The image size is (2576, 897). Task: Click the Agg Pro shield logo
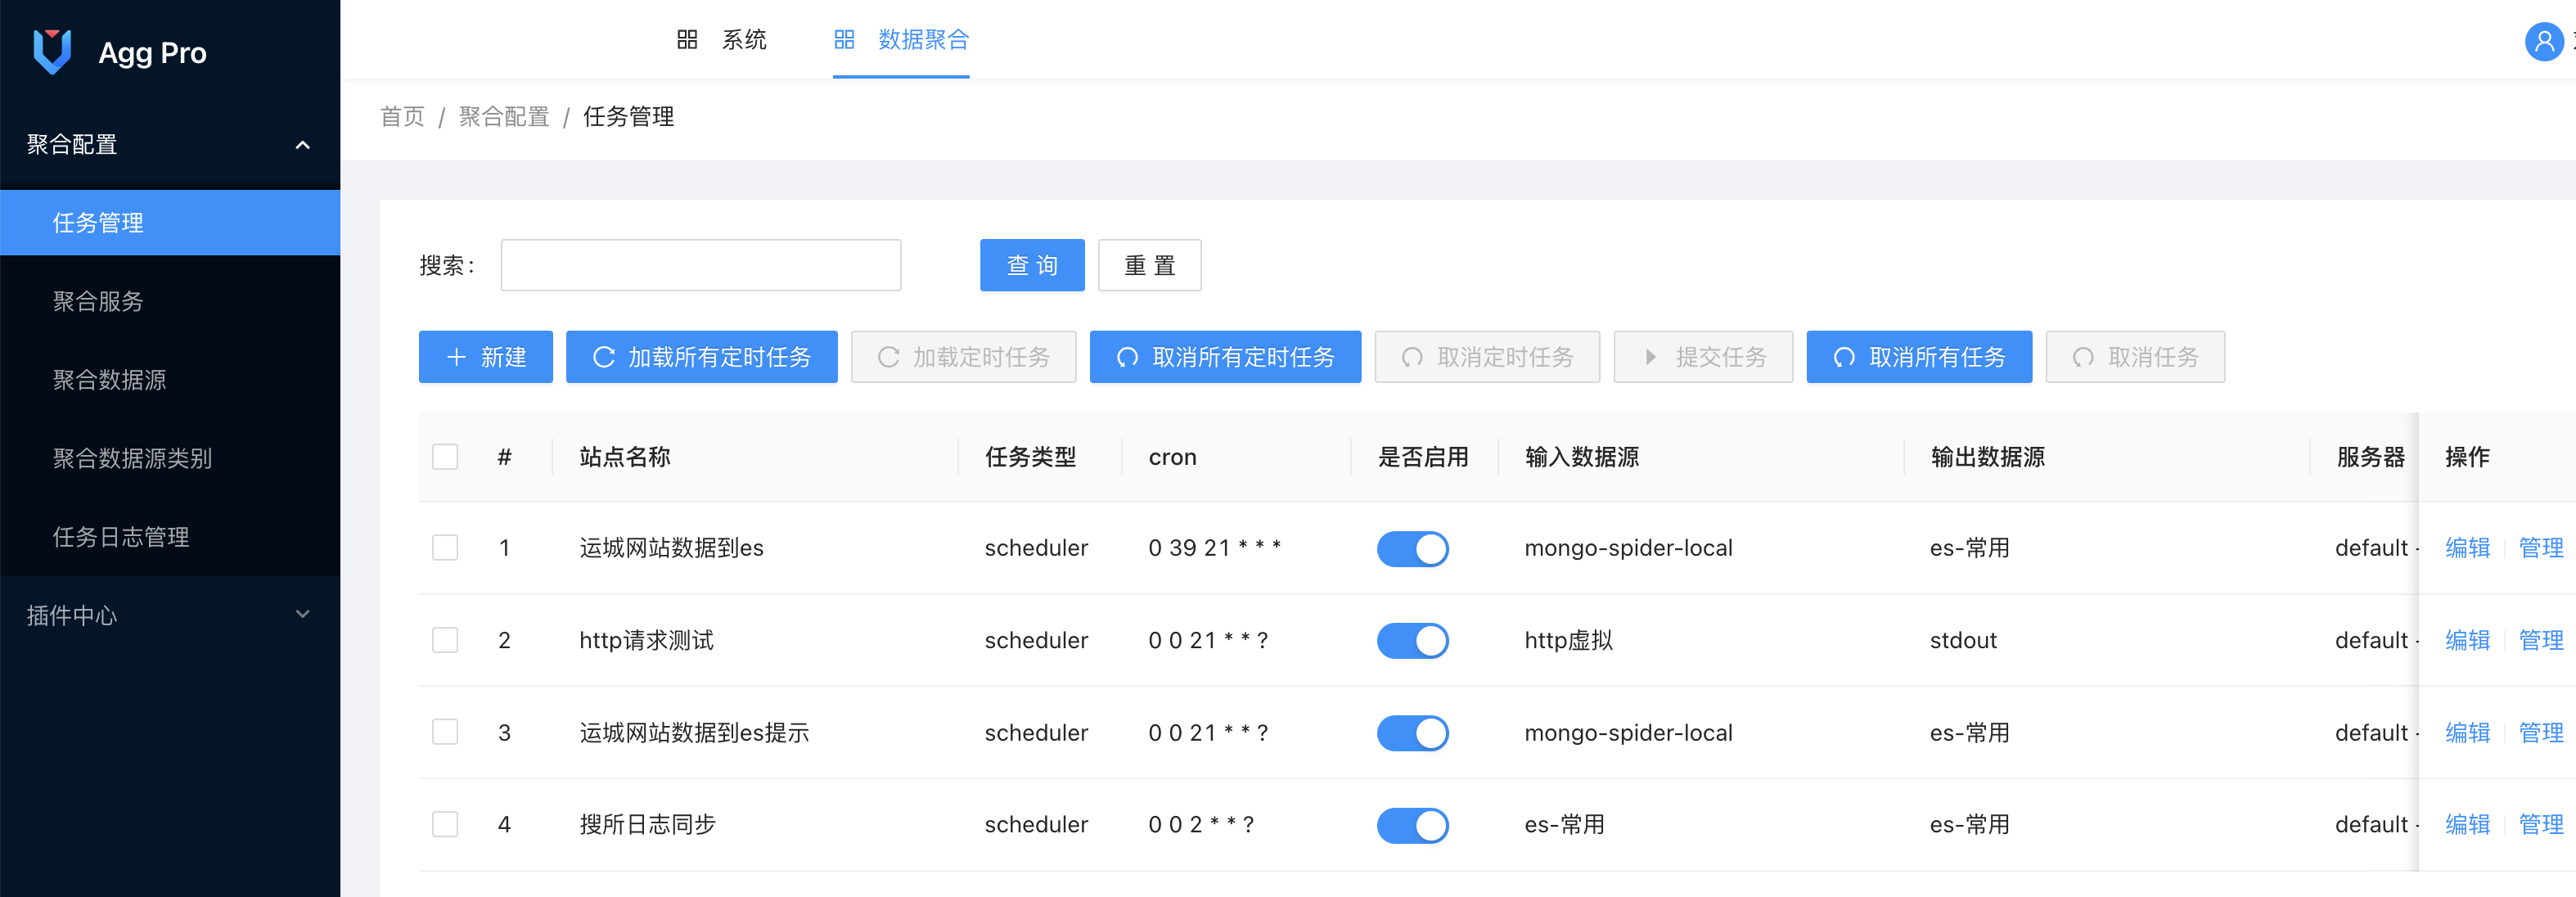pyautogui.click(x=52, y=52)
